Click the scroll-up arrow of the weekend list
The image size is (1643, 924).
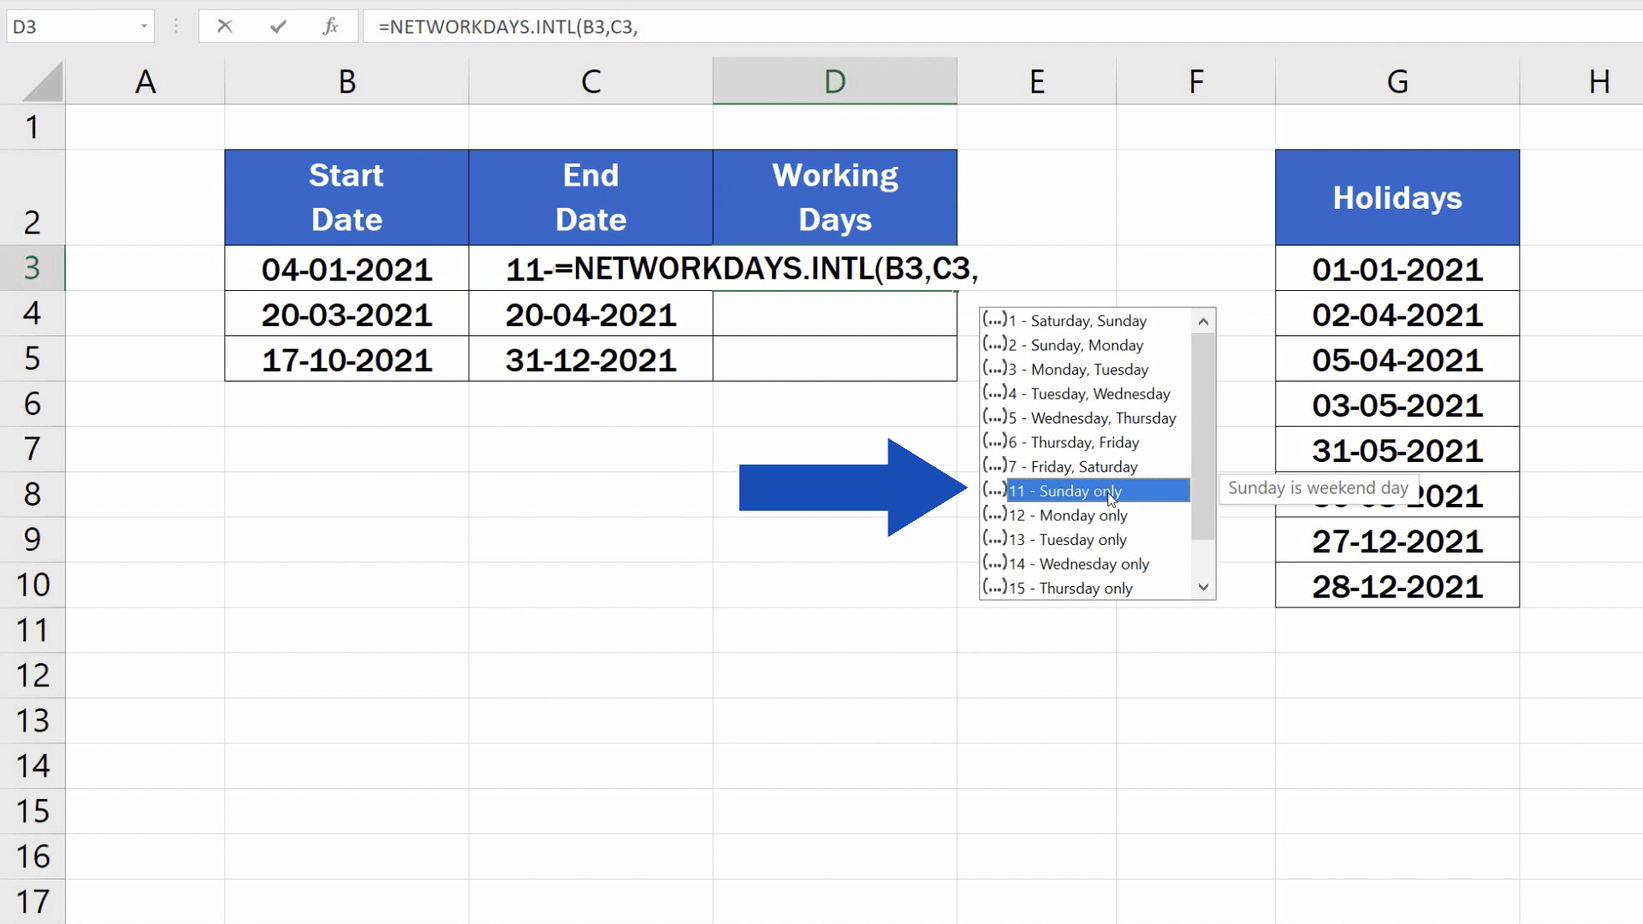[1202, 320]
